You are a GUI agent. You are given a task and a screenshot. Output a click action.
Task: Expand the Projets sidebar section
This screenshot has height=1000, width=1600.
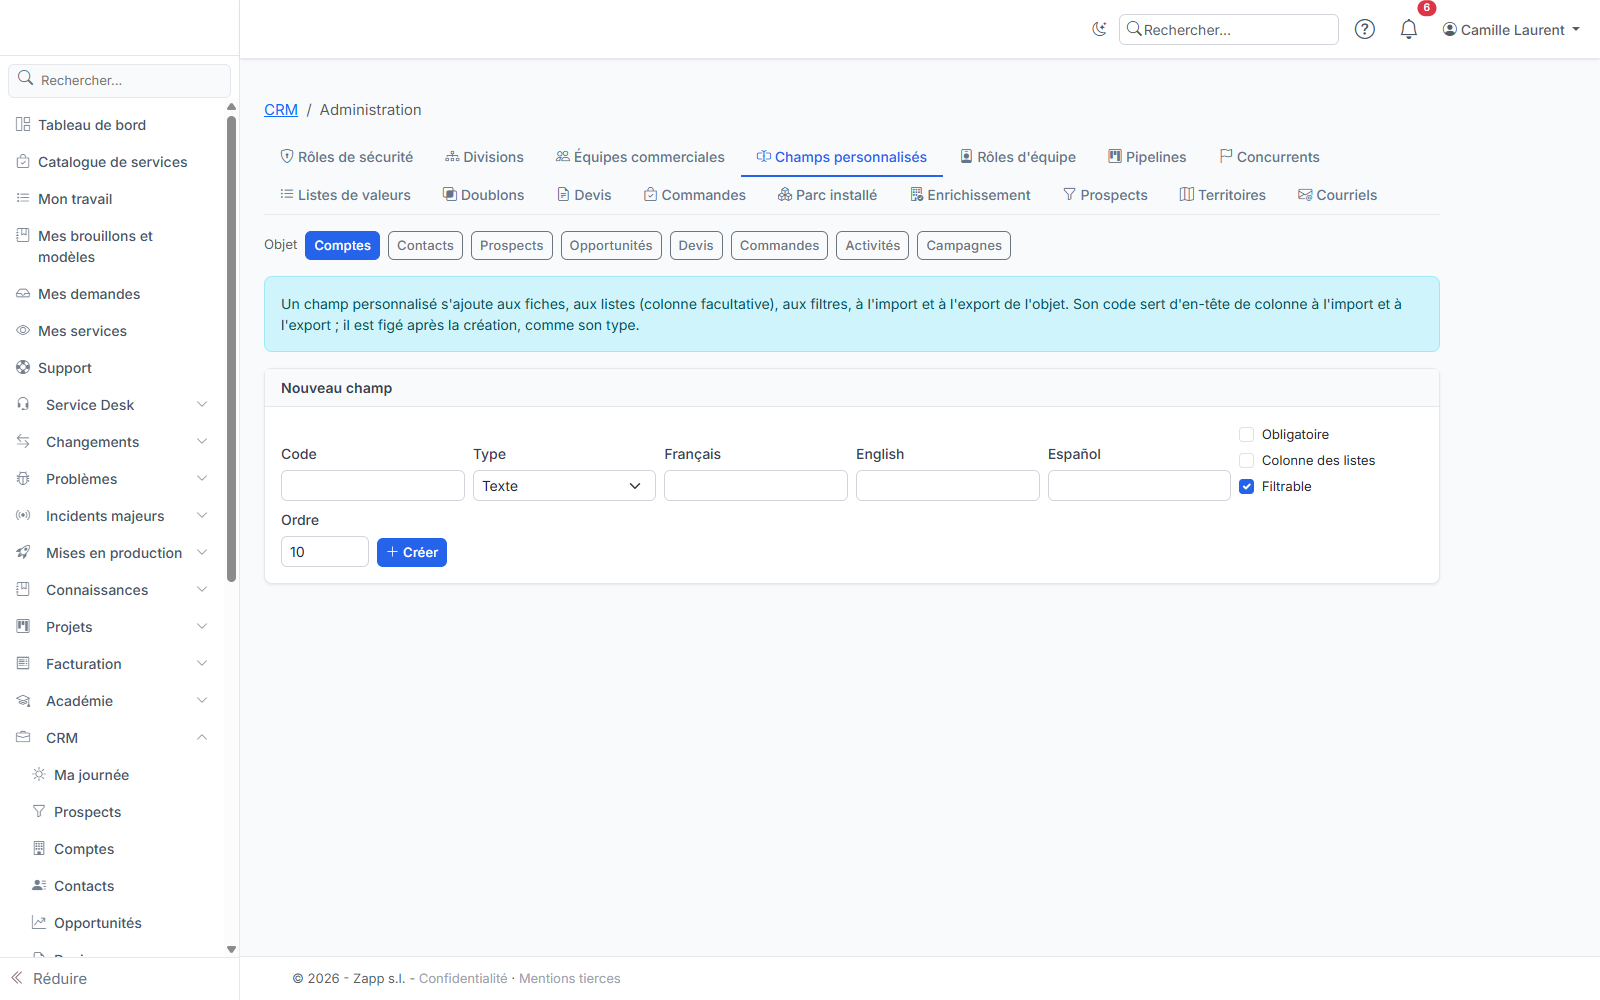[112, 627]
